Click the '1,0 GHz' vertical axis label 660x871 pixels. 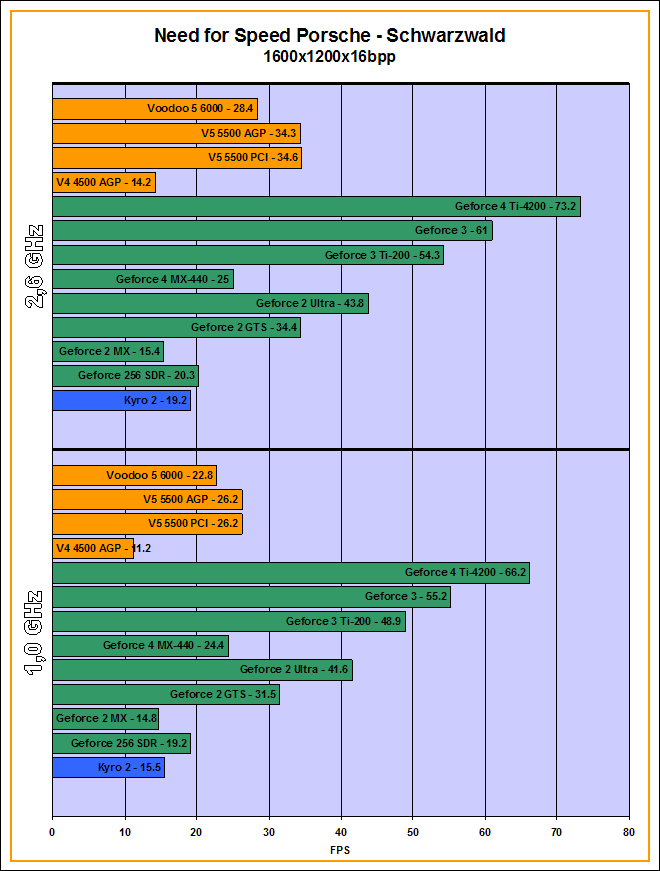(33, 633)
